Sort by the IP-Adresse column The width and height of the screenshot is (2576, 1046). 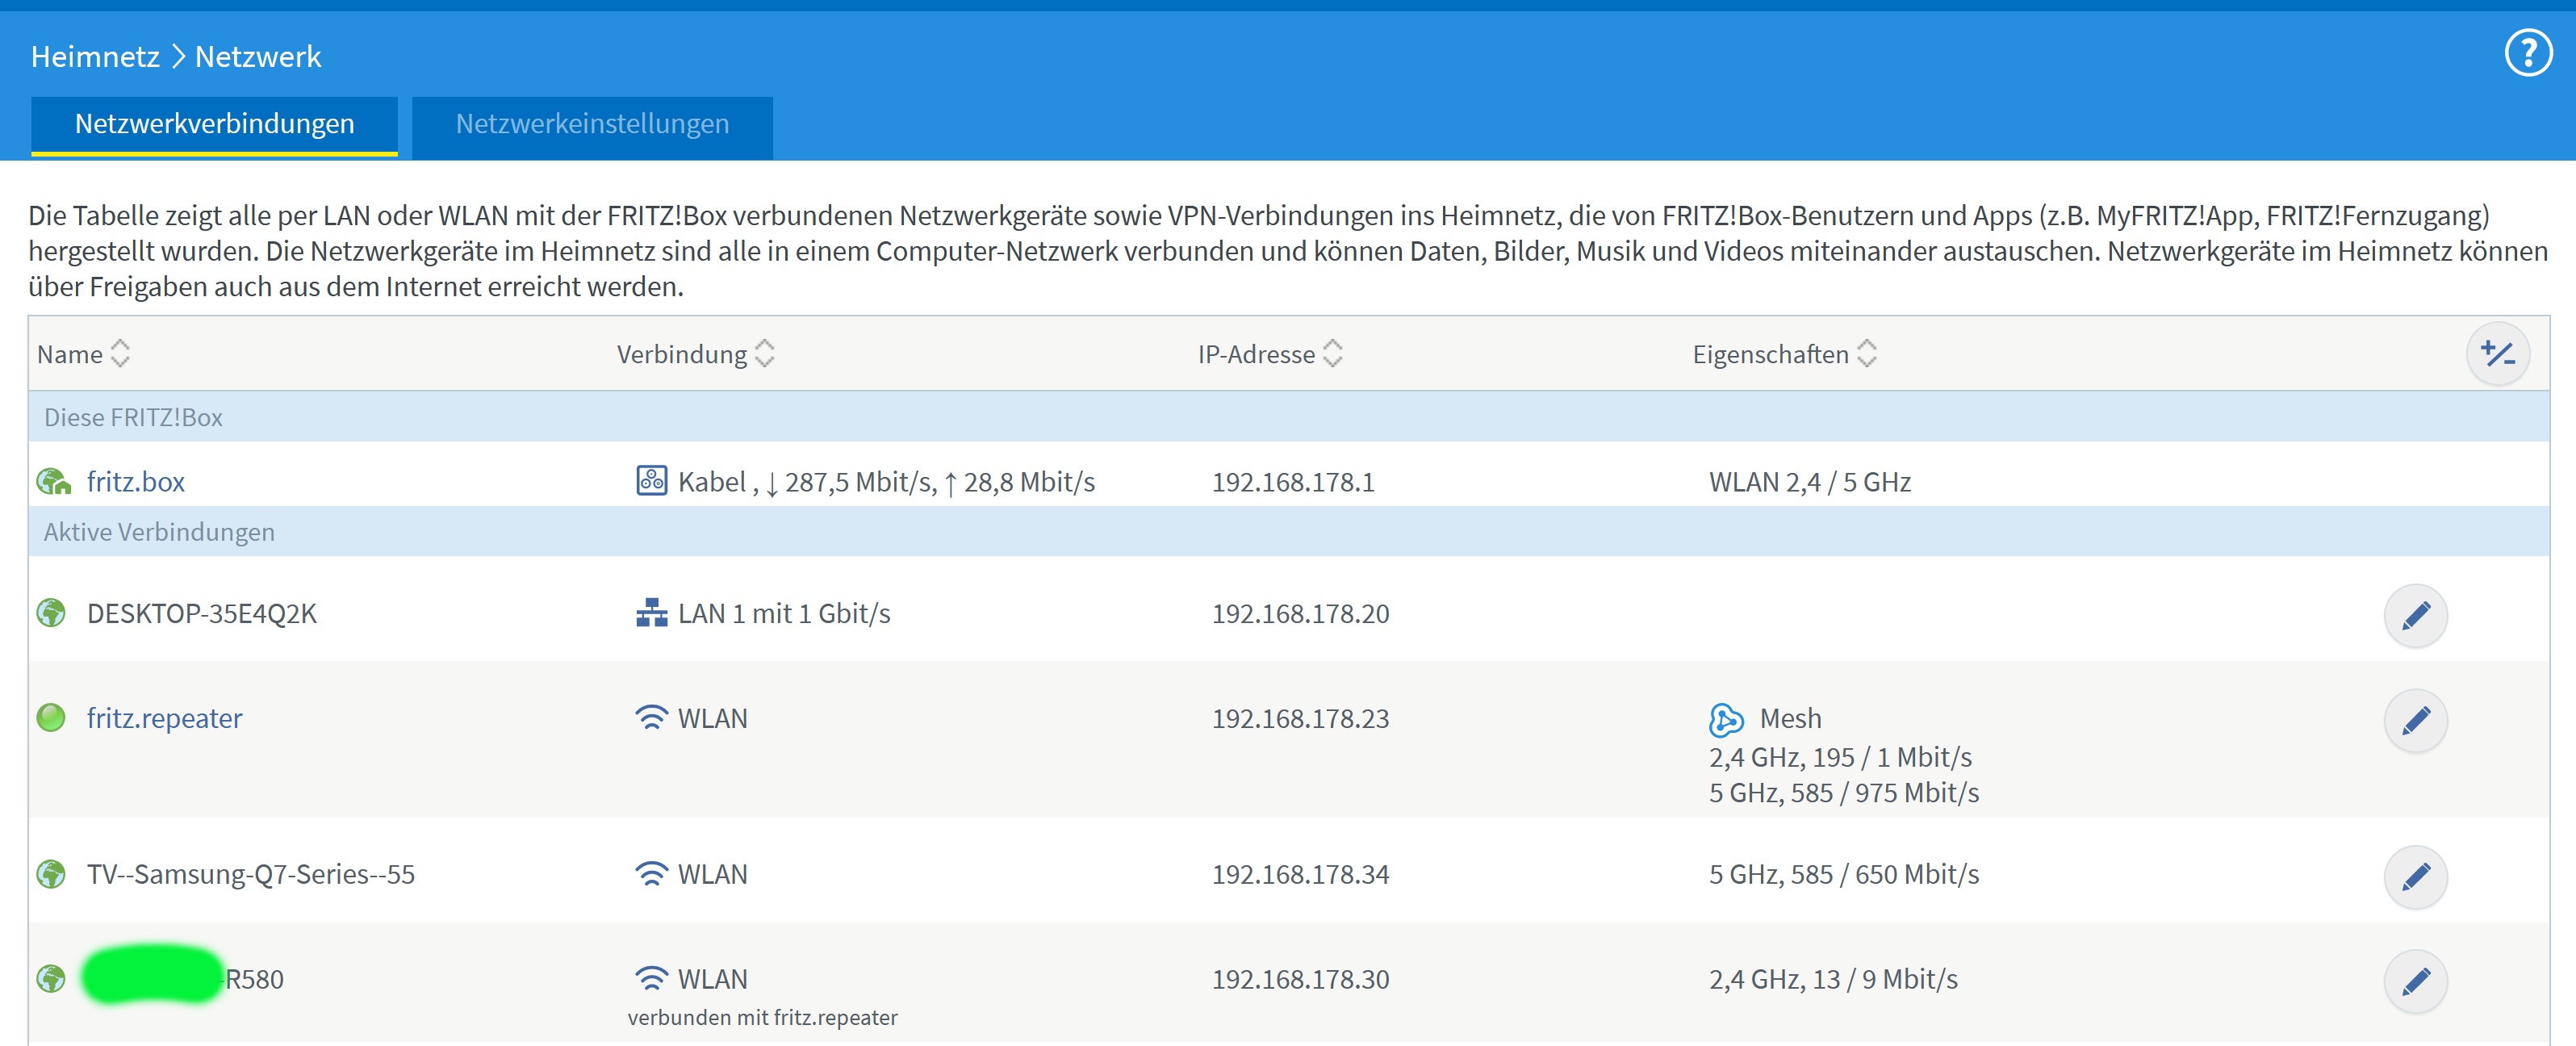point(1332,354)
